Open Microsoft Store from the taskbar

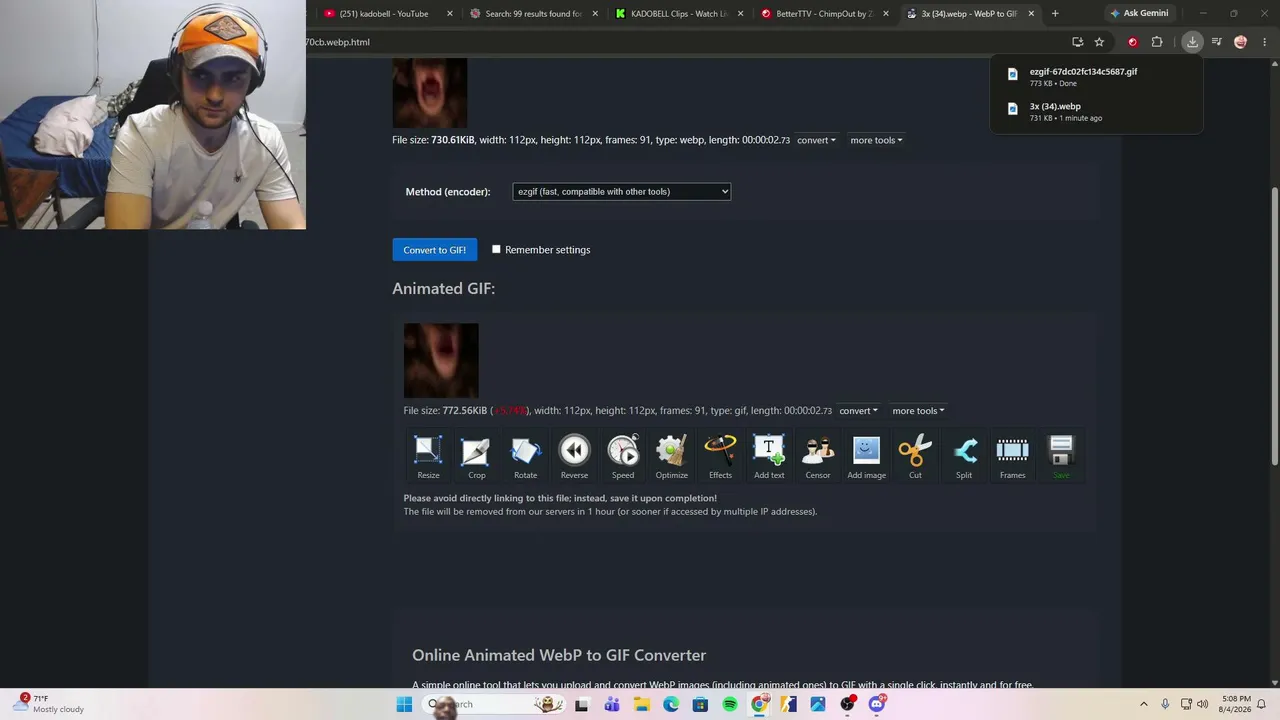click(700, 704)
